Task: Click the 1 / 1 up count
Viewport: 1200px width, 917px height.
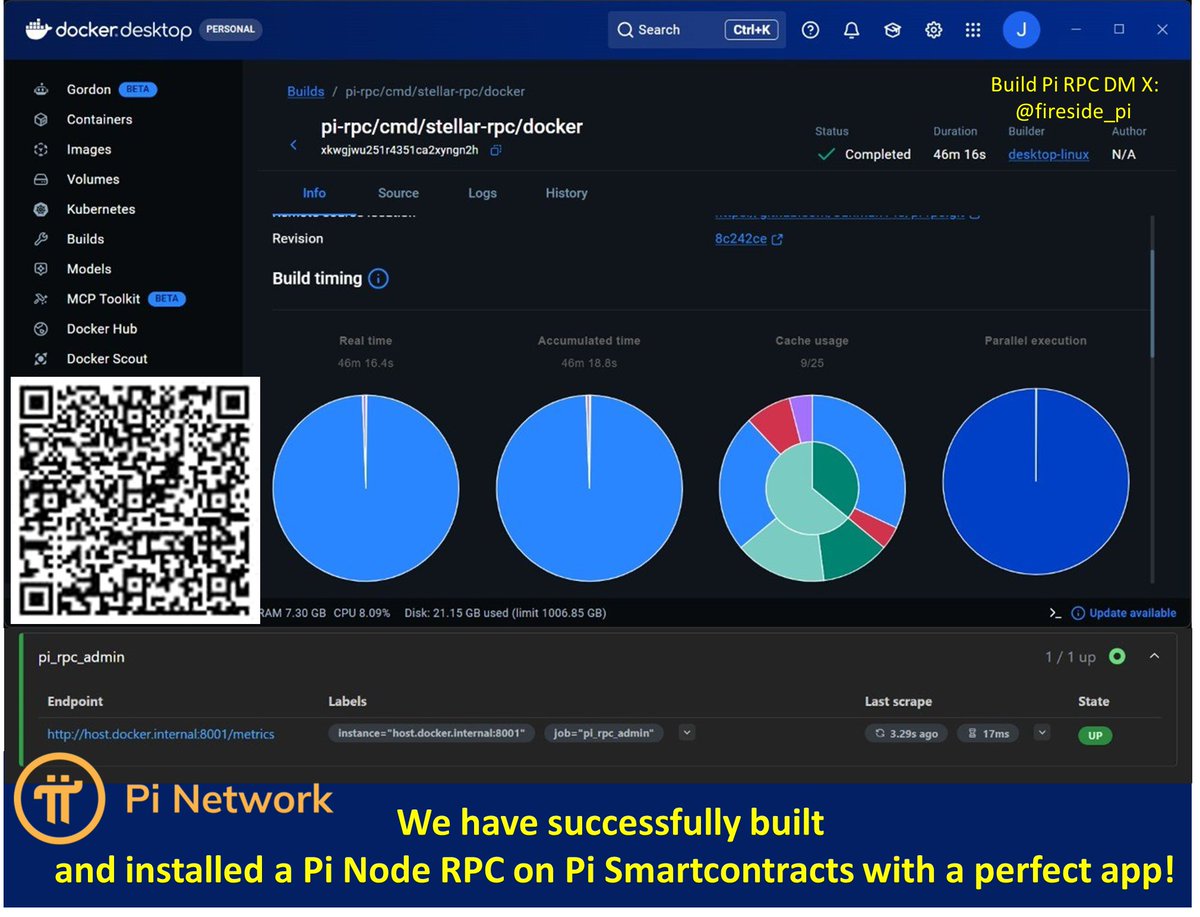Action: click(1070, 657)
